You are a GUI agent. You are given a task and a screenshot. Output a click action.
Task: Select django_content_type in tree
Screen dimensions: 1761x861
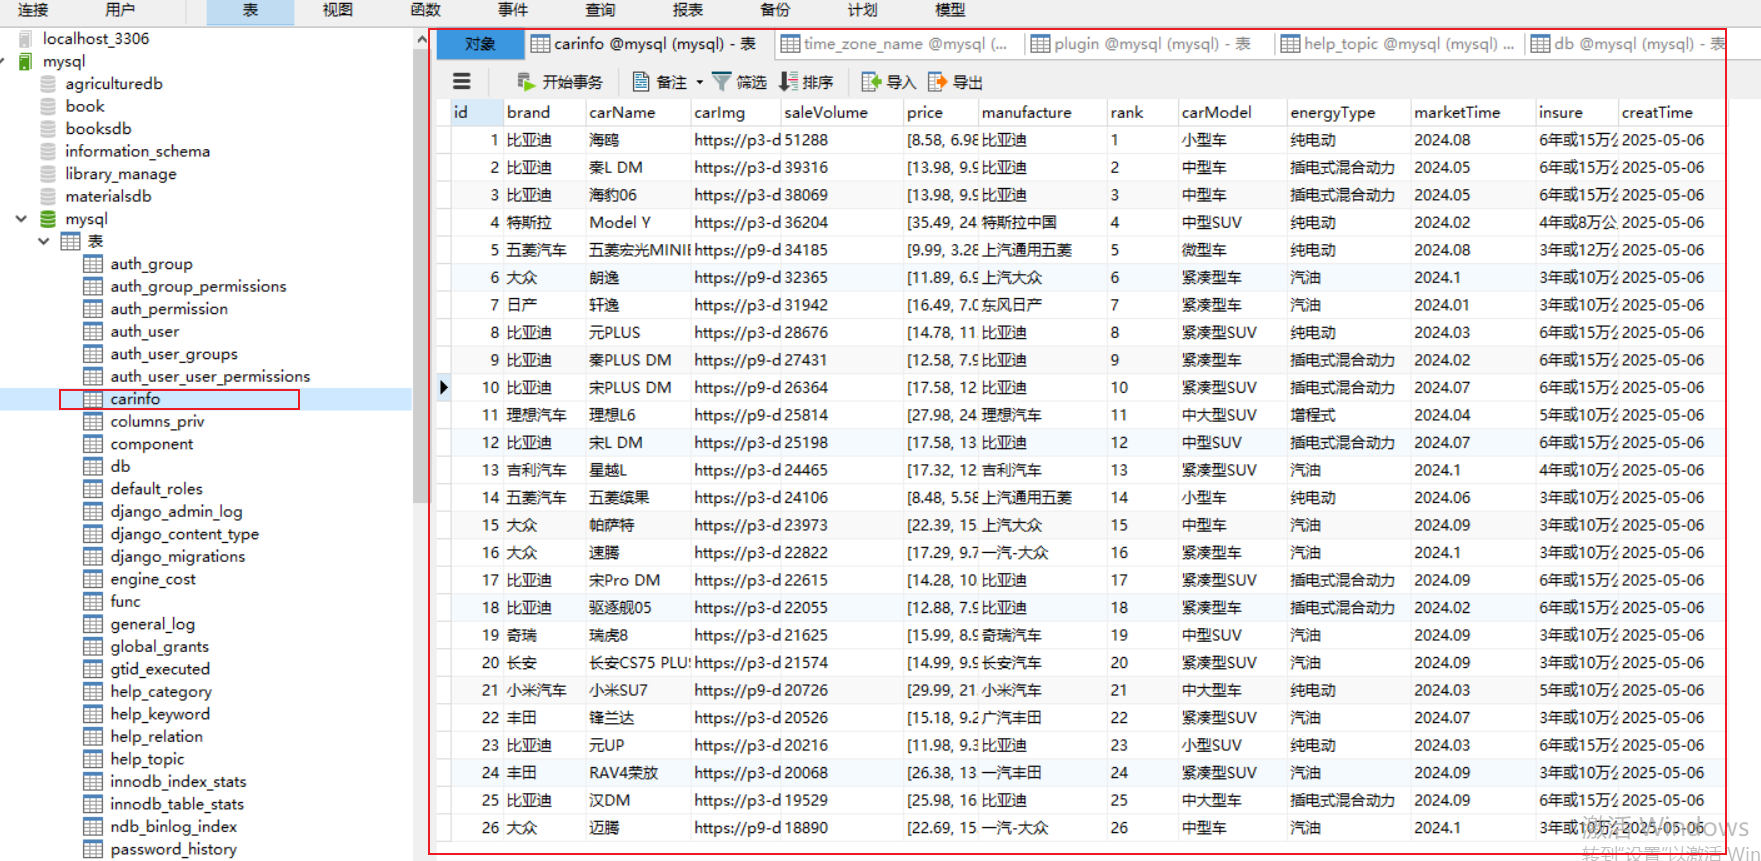tap(185, 534)
